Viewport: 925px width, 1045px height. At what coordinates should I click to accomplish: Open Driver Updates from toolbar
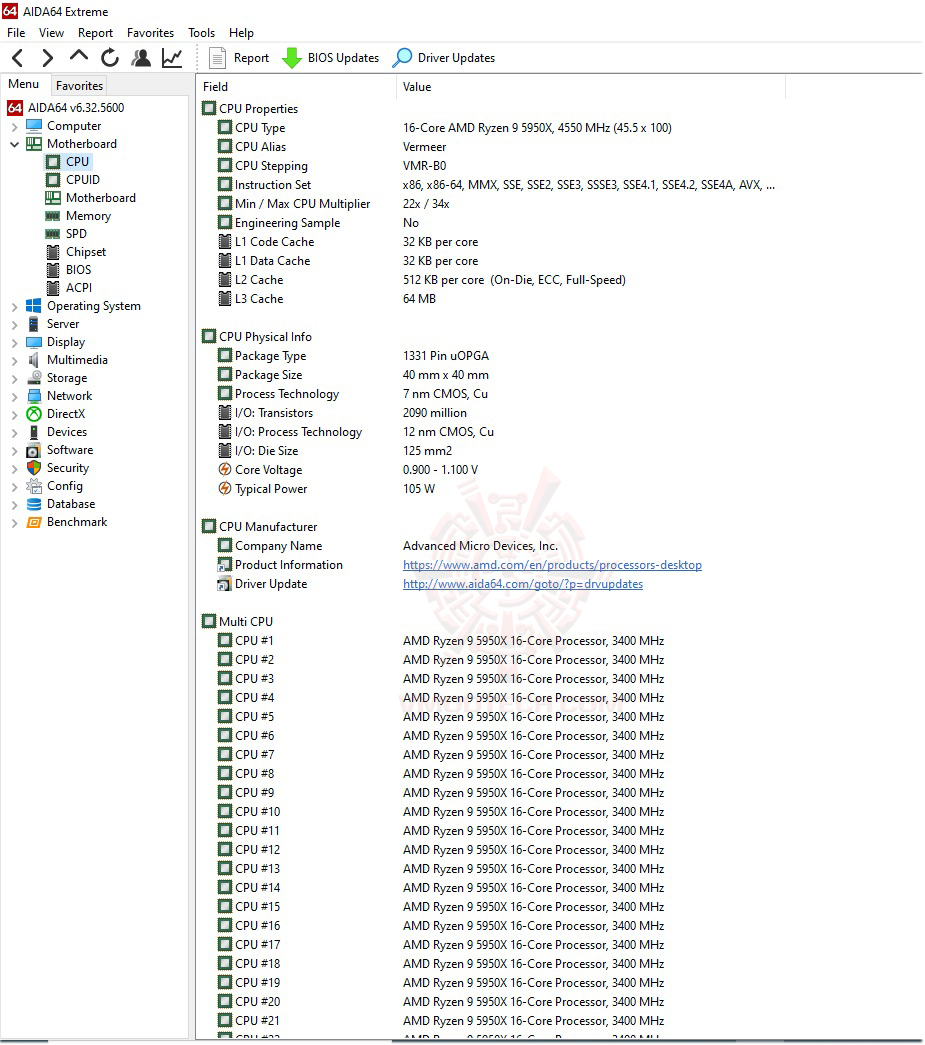pyautogui.click(x=444, y=58)
